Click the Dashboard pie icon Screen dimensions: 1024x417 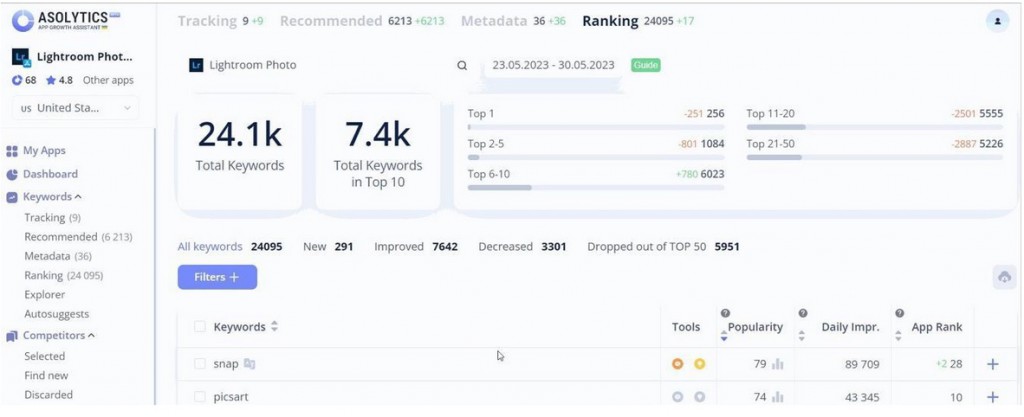point(12,174)
